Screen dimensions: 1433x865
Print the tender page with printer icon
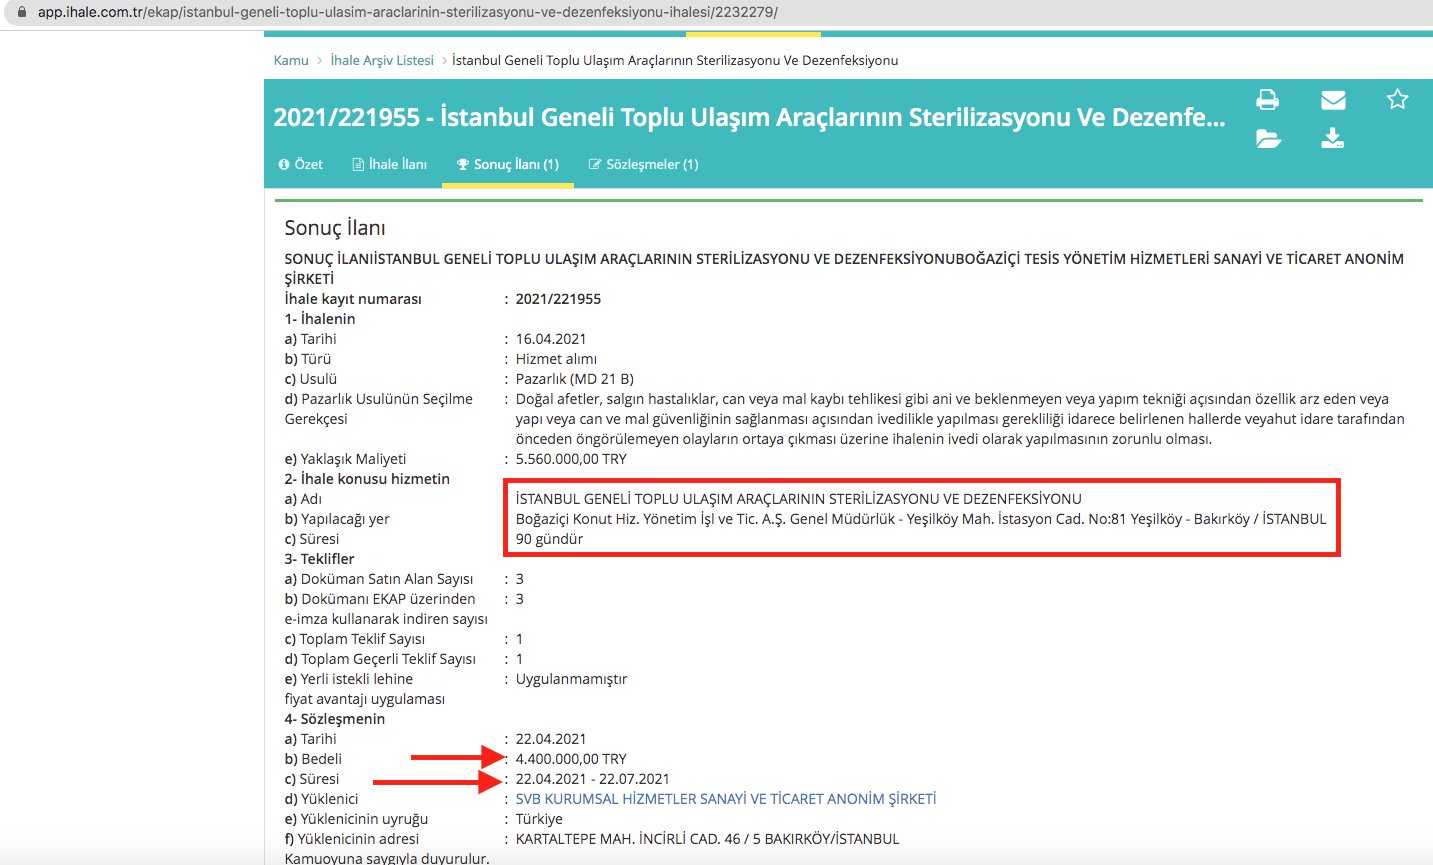[1267, 99]
